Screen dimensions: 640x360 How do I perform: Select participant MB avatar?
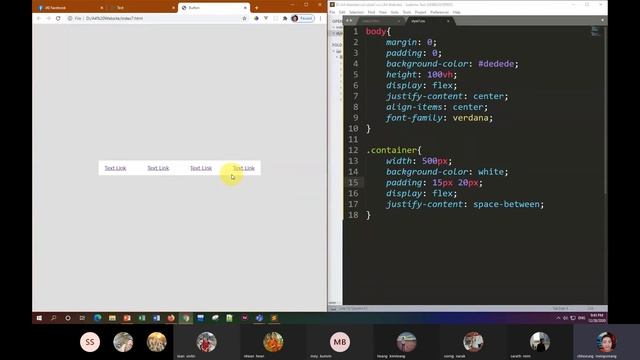340,342
